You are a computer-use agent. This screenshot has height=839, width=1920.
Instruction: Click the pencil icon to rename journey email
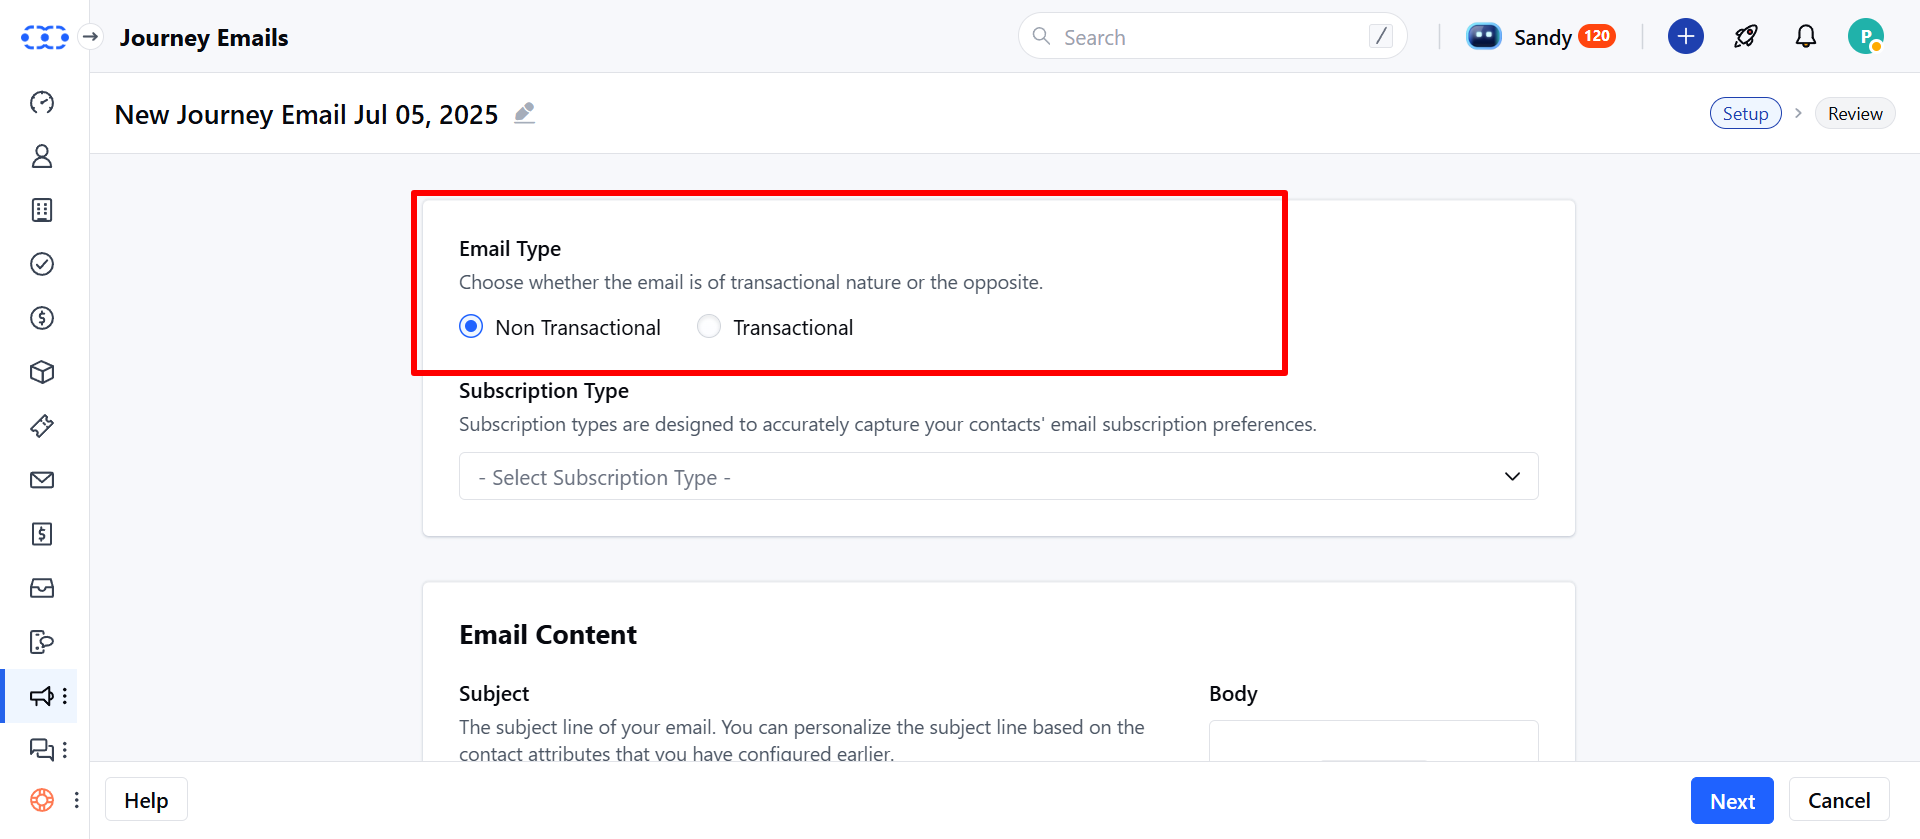[524, 113]
